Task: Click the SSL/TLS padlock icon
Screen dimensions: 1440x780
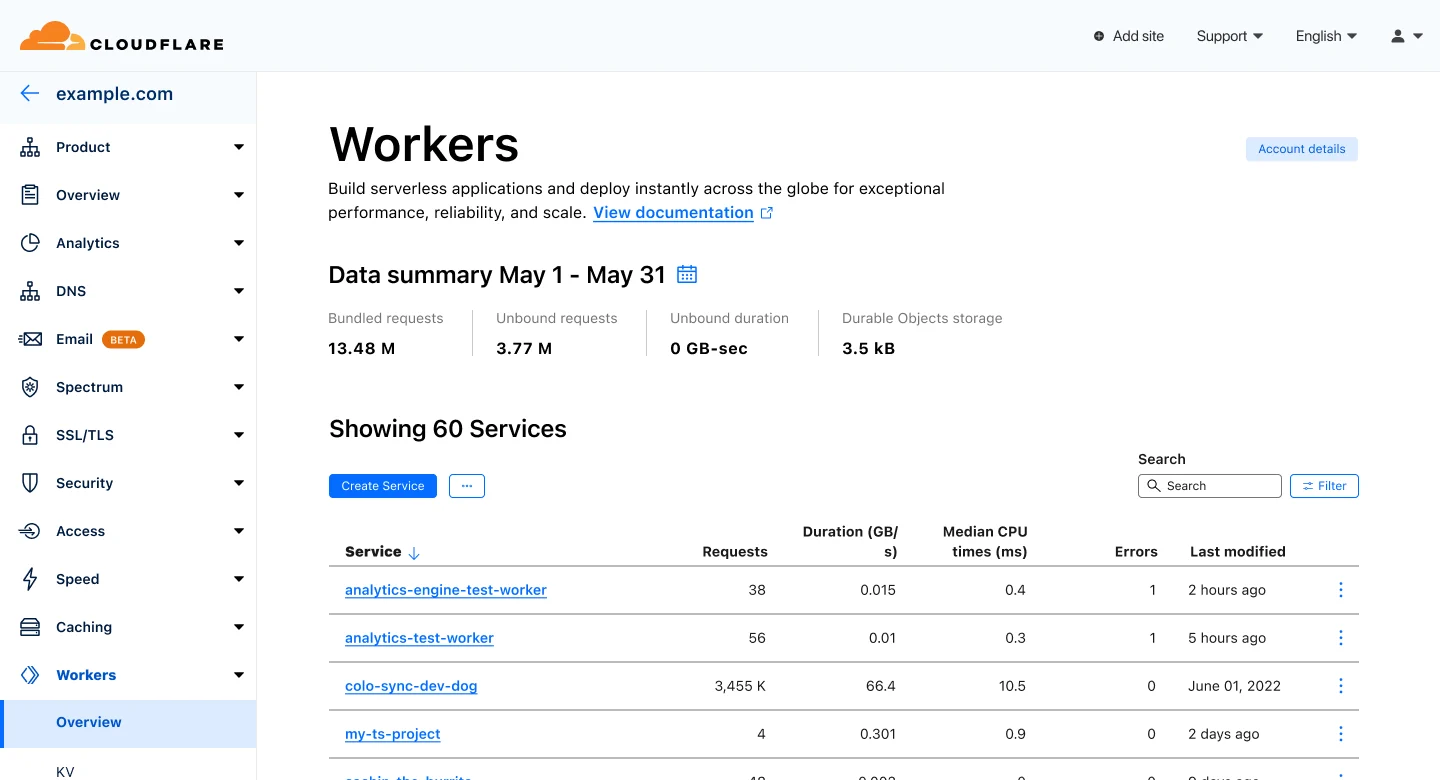Action: tap(30, 435)
